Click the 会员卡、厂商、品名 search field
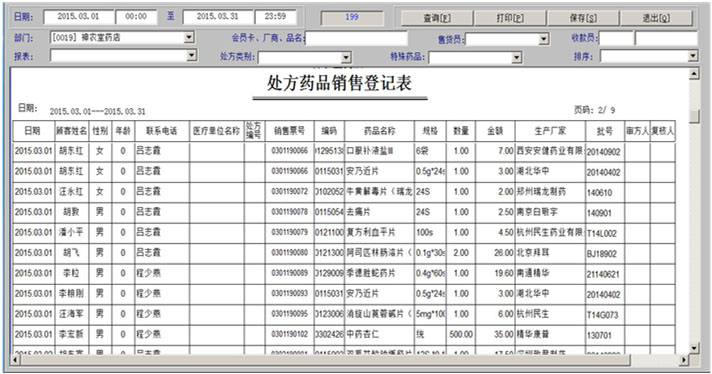 click(356, 38)
